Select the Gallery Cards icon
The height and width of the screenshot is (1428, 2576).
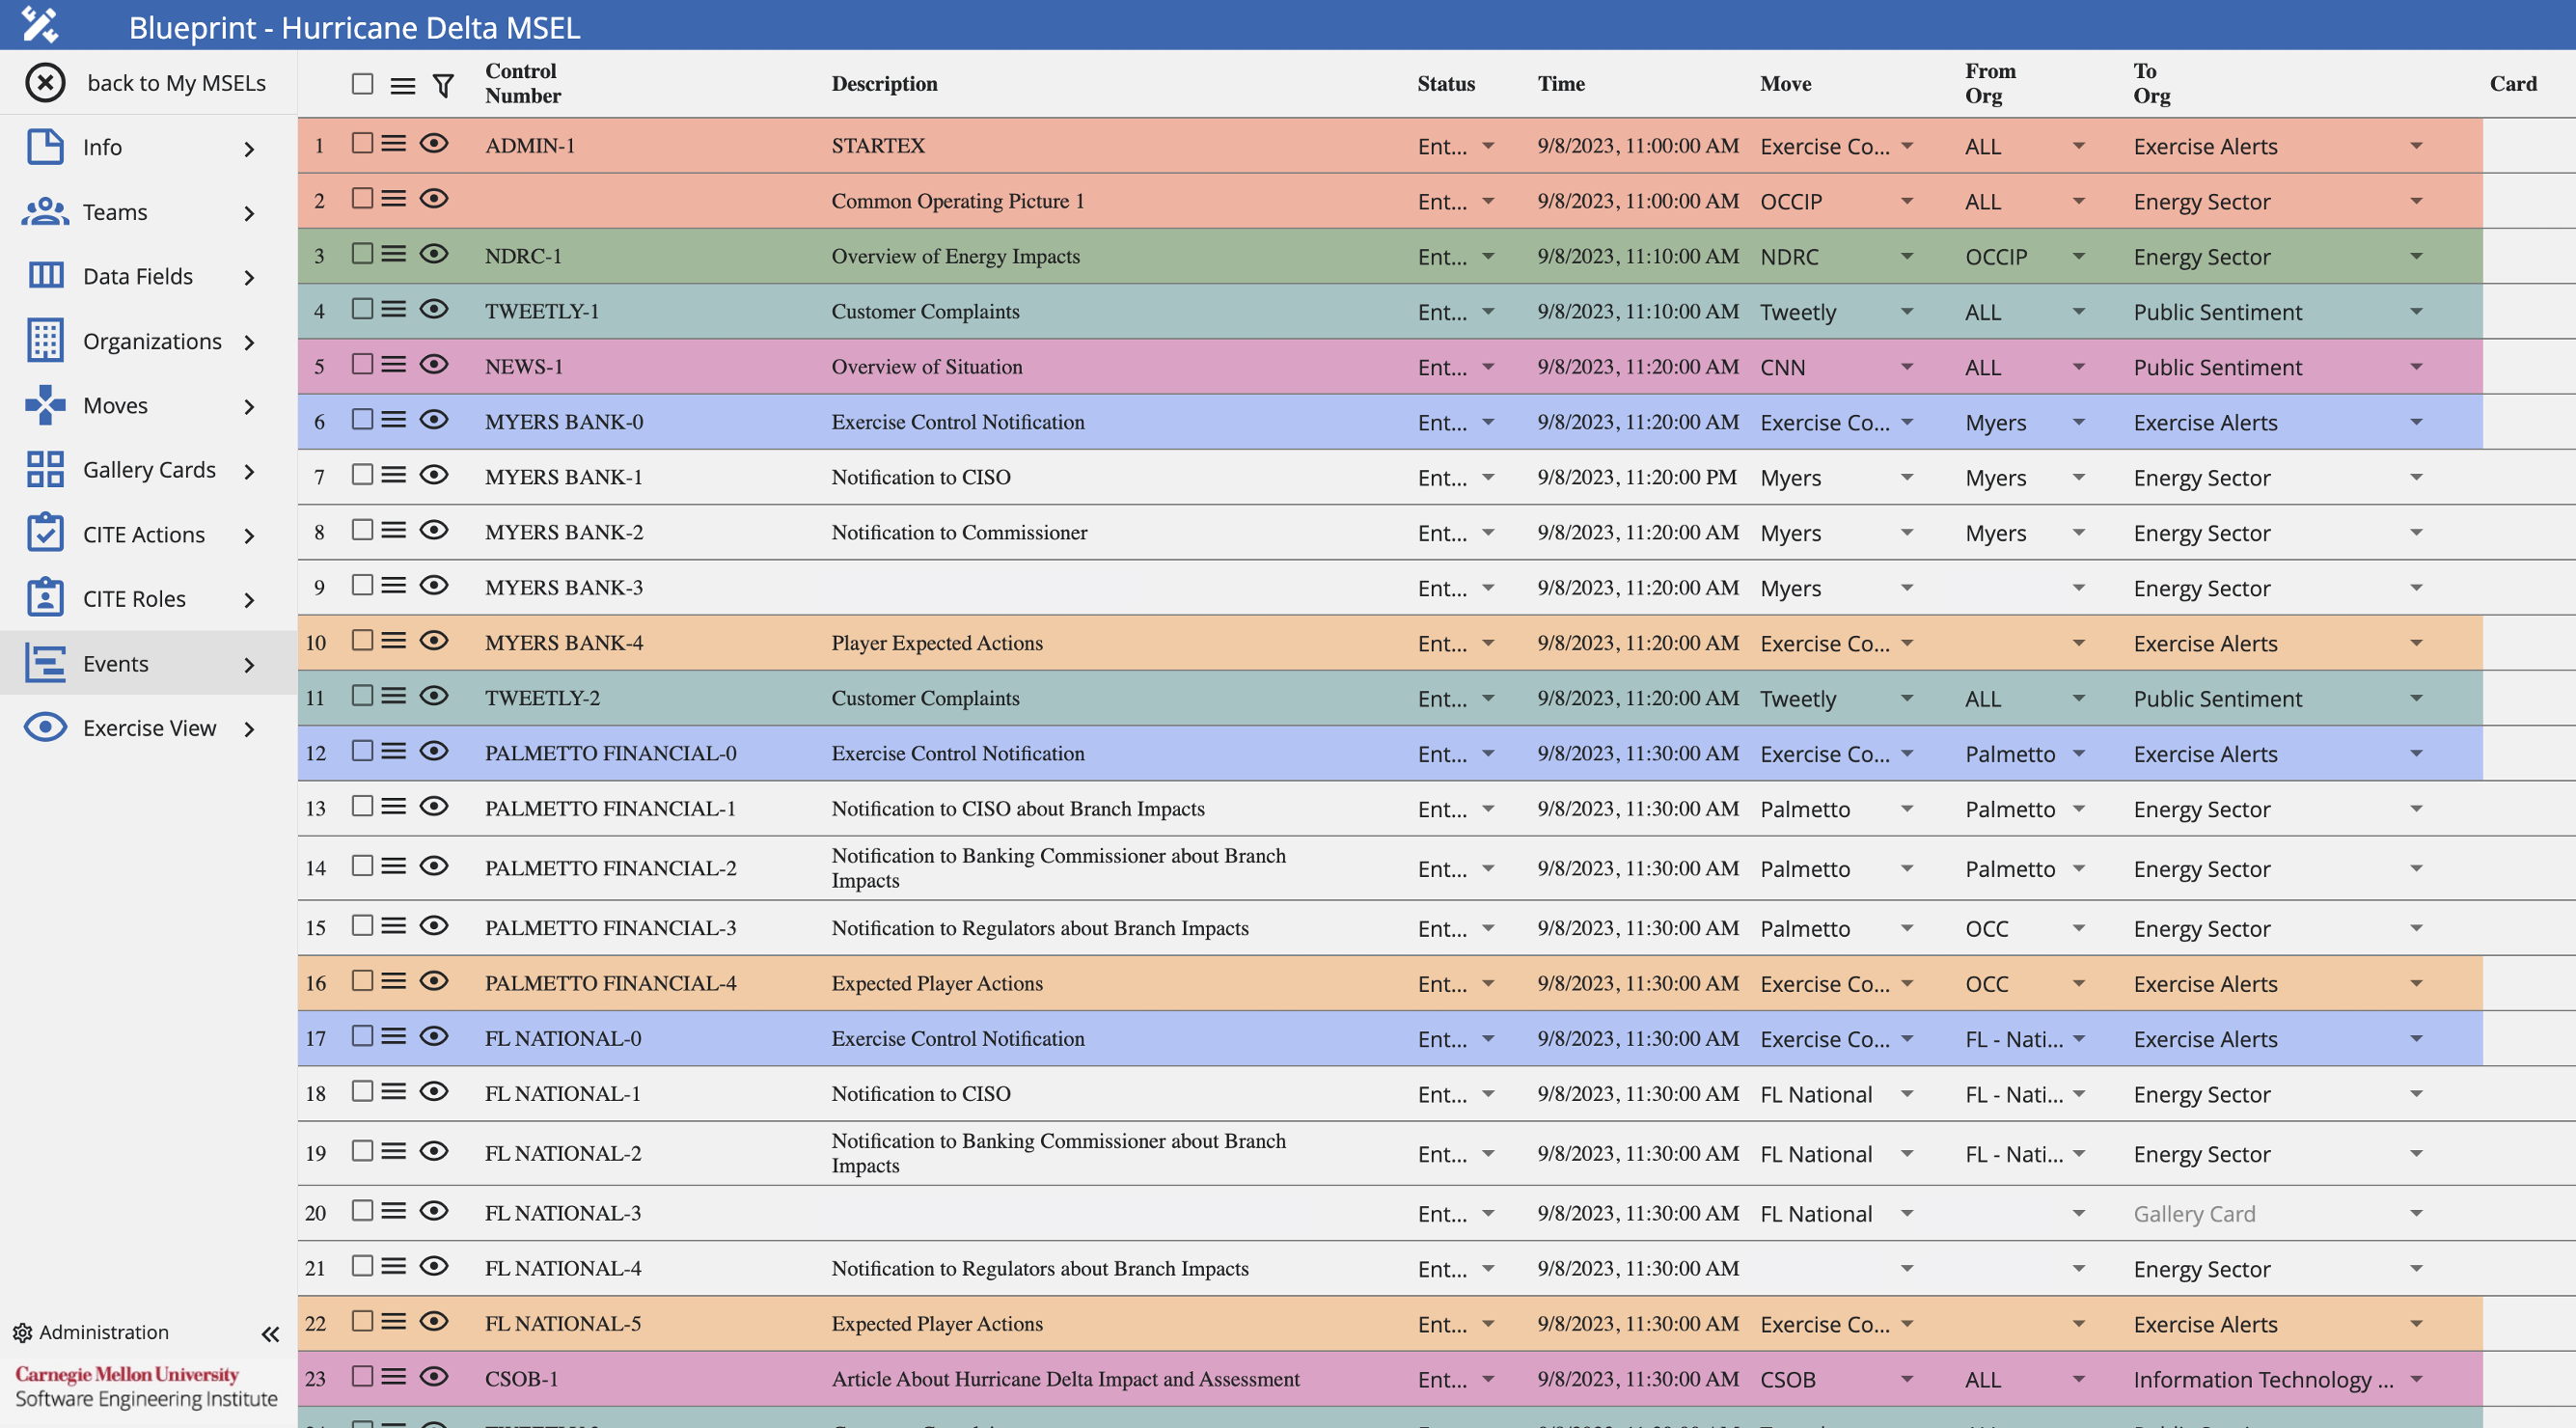(x=46, y=469)
